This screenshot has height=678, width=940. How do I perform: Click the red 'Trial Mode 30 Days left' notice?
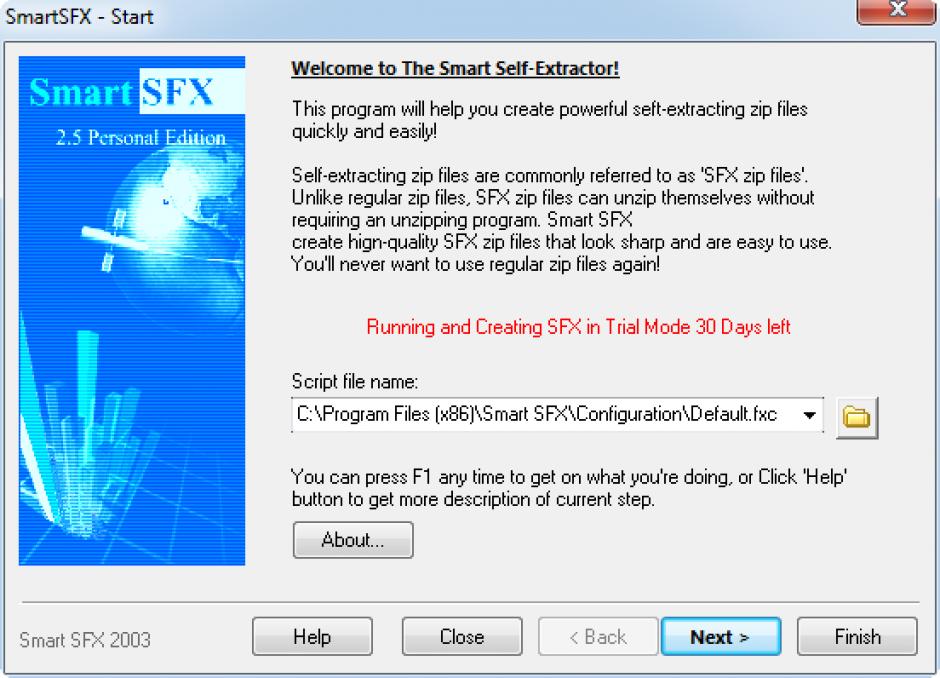(x=579, y=327)
